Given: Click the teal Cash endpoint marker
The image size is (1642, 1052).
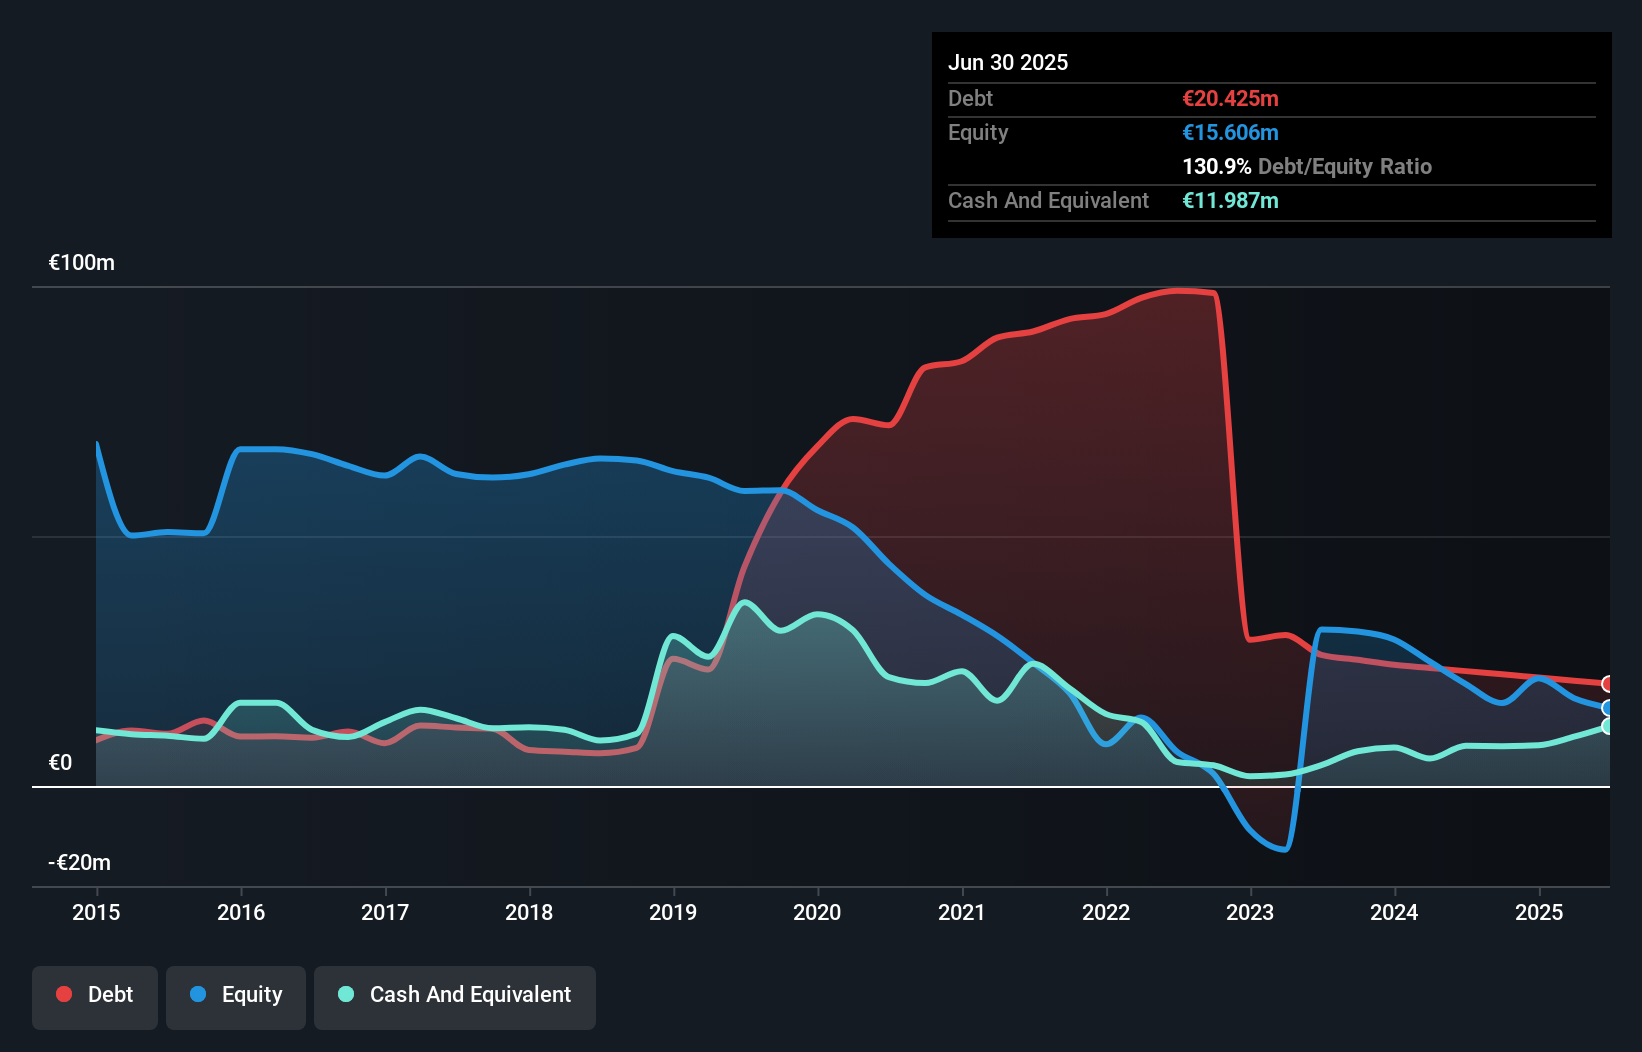Looking at the screenshot, I should (1608, 726).
